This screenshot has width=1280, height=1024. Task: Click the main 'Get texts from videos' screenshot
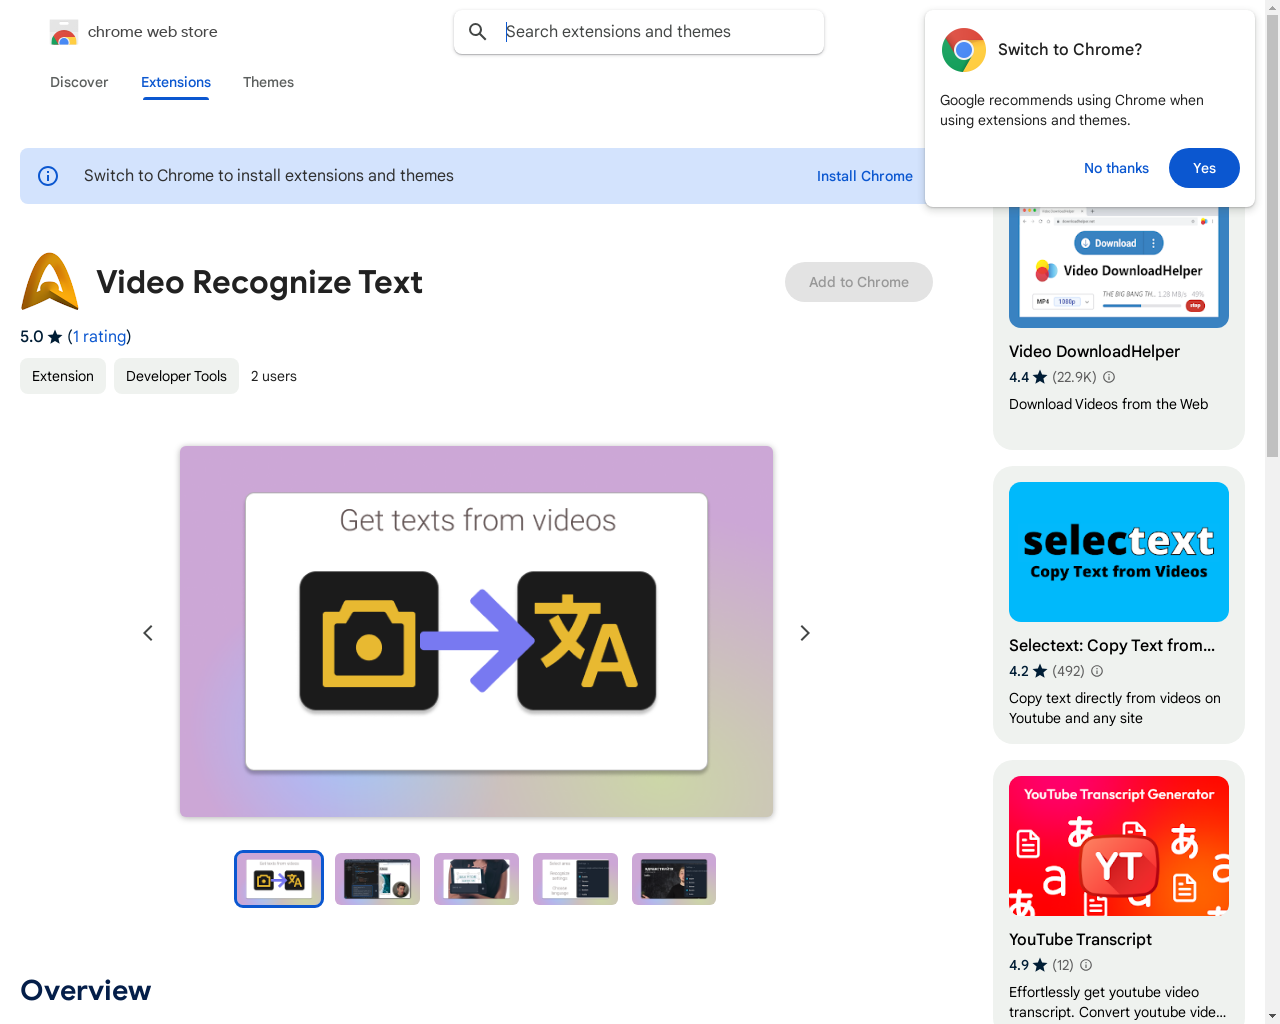click(476, 632)
